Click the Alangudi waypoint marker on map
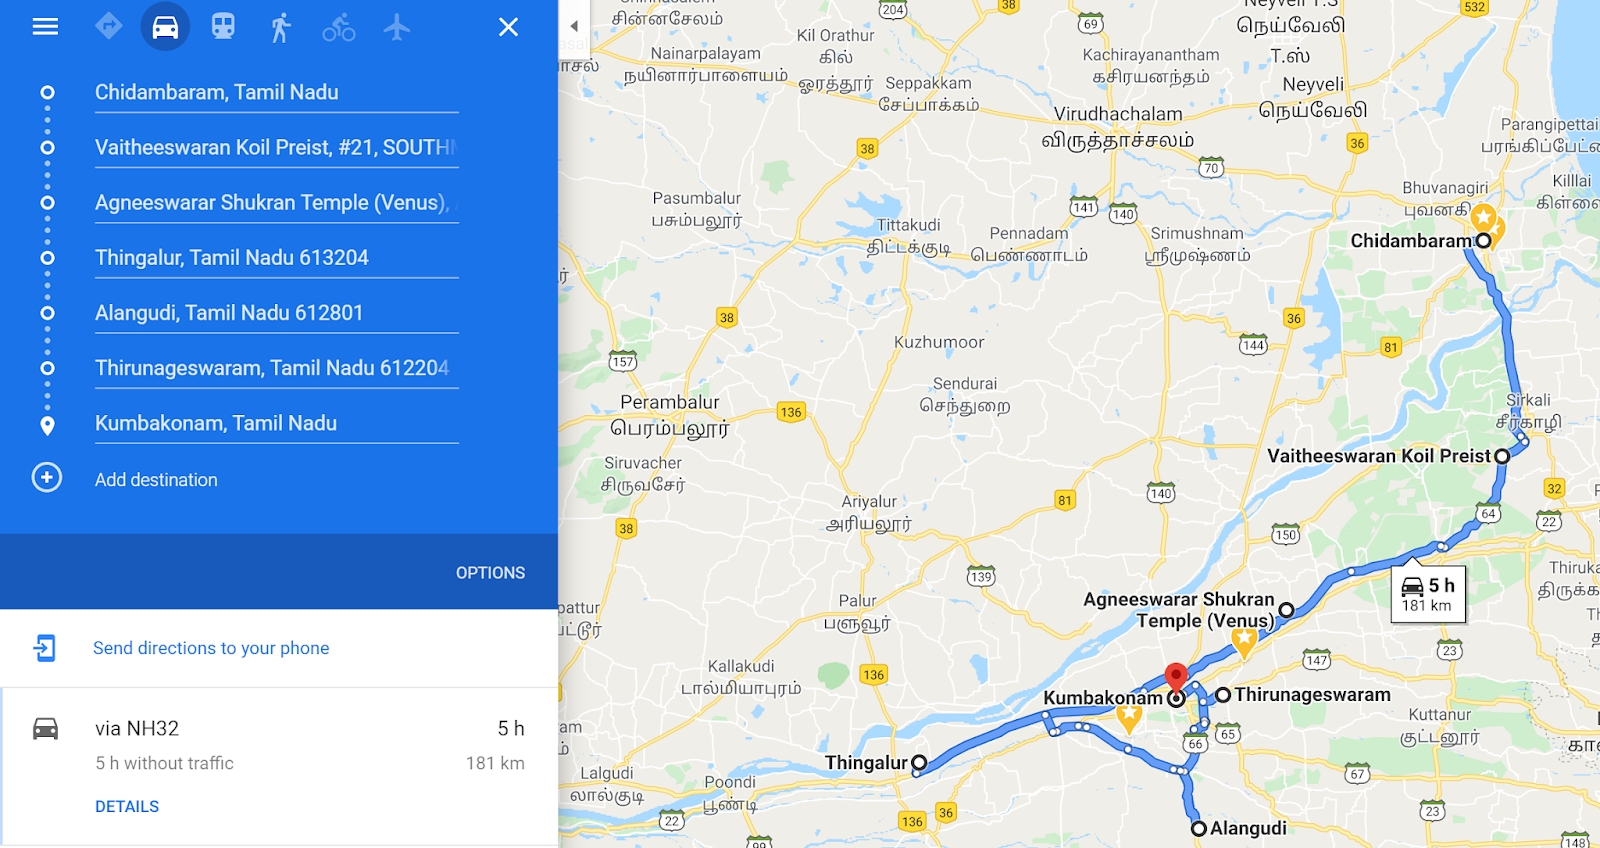Viewport: 1600px width, 848px height. pos(1198,829)
